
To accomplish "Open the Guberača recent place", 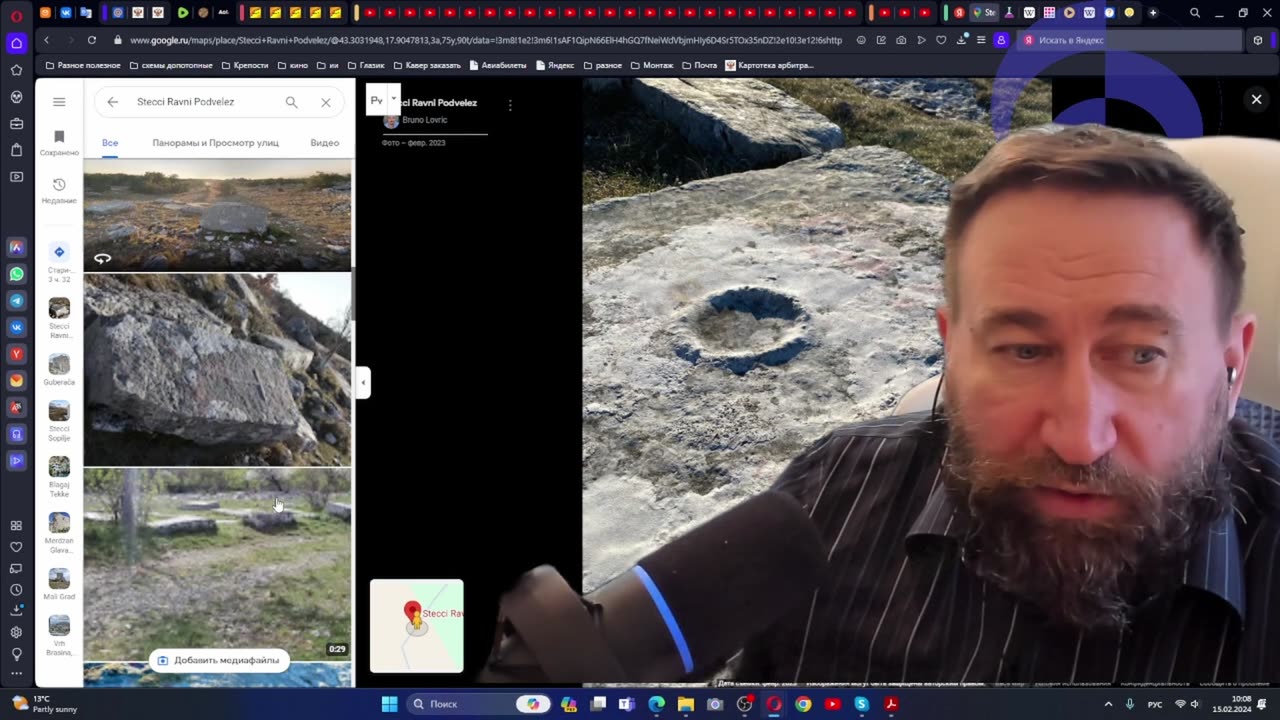I will tap(59, 370).
